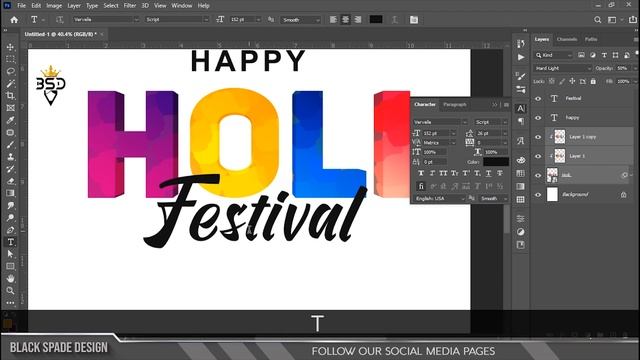Select the Rectangular Marquee tool
The height and width of the screenshot is (360, 640).
tap(11, 59)
